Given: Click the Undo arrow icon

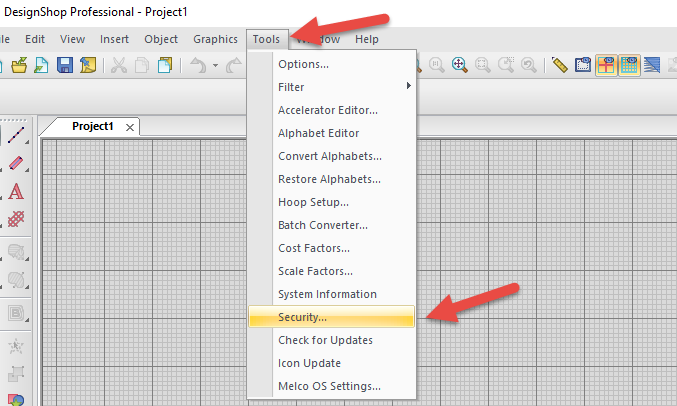Looking at the screenshot, I should [x=198, y=66].
